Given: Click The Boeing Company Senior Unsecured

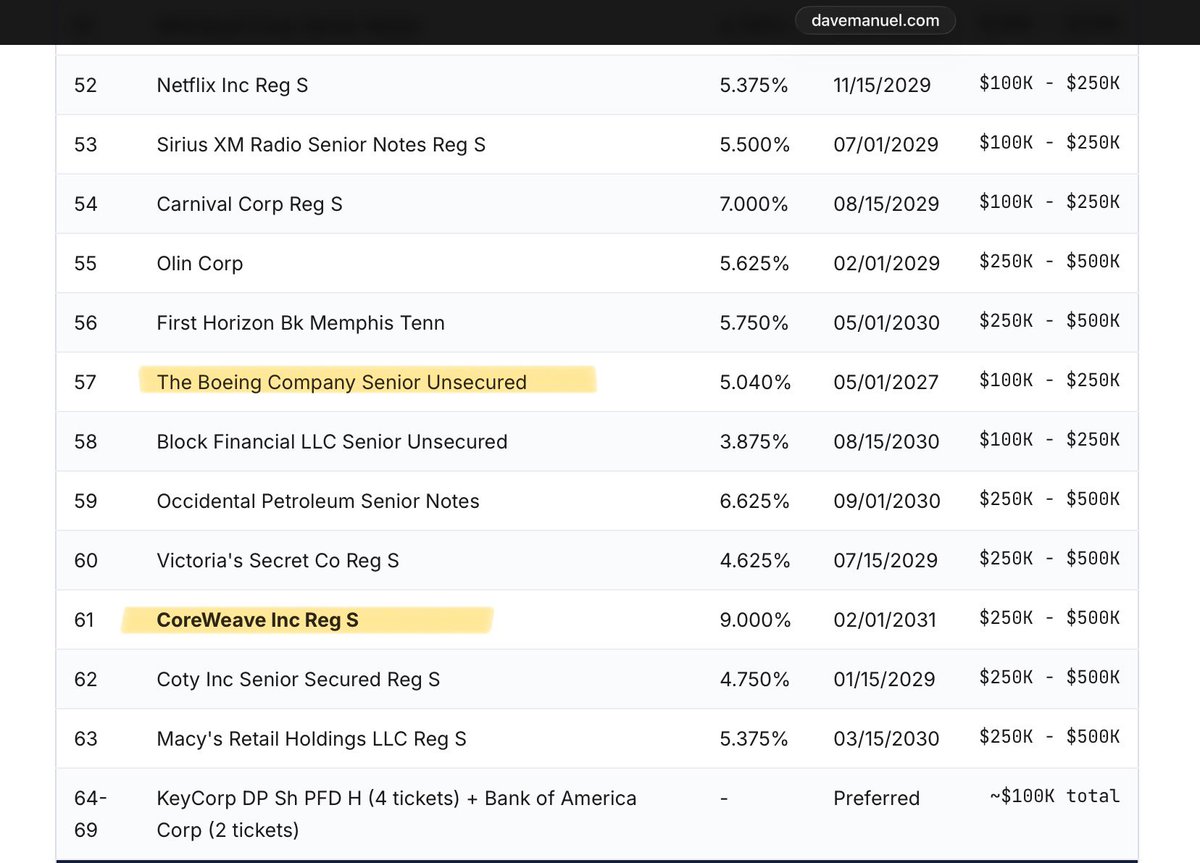Looking at the screenshot, I should pyautogui.click(x=341, y=382).
